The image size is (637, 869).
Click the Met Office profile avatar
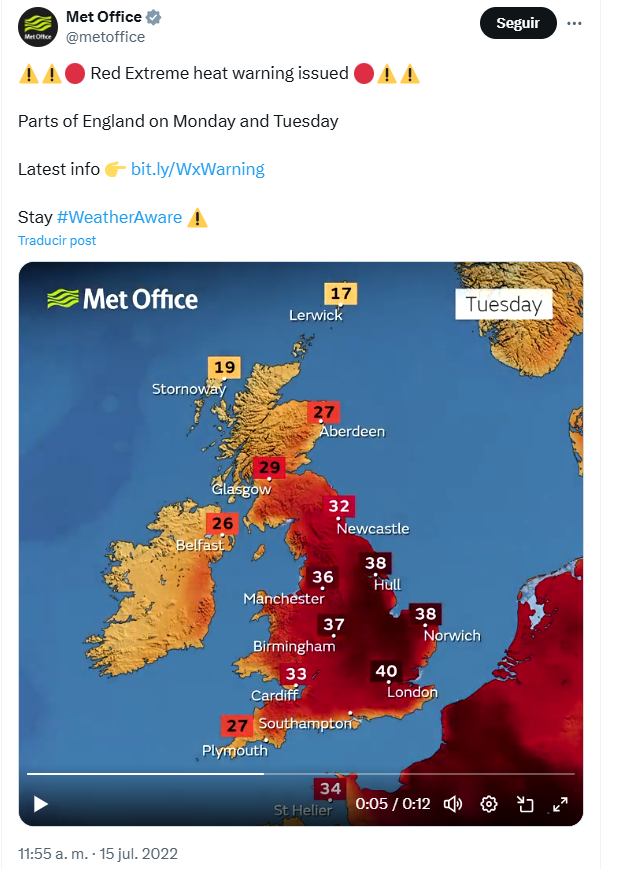pyautogui.click(x=38, y=27)
